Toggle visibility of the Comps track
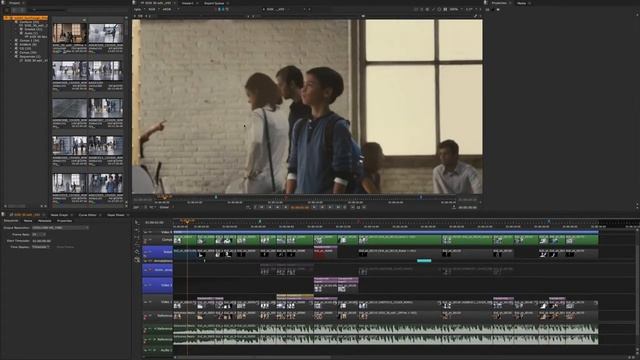 pos(145,240)
